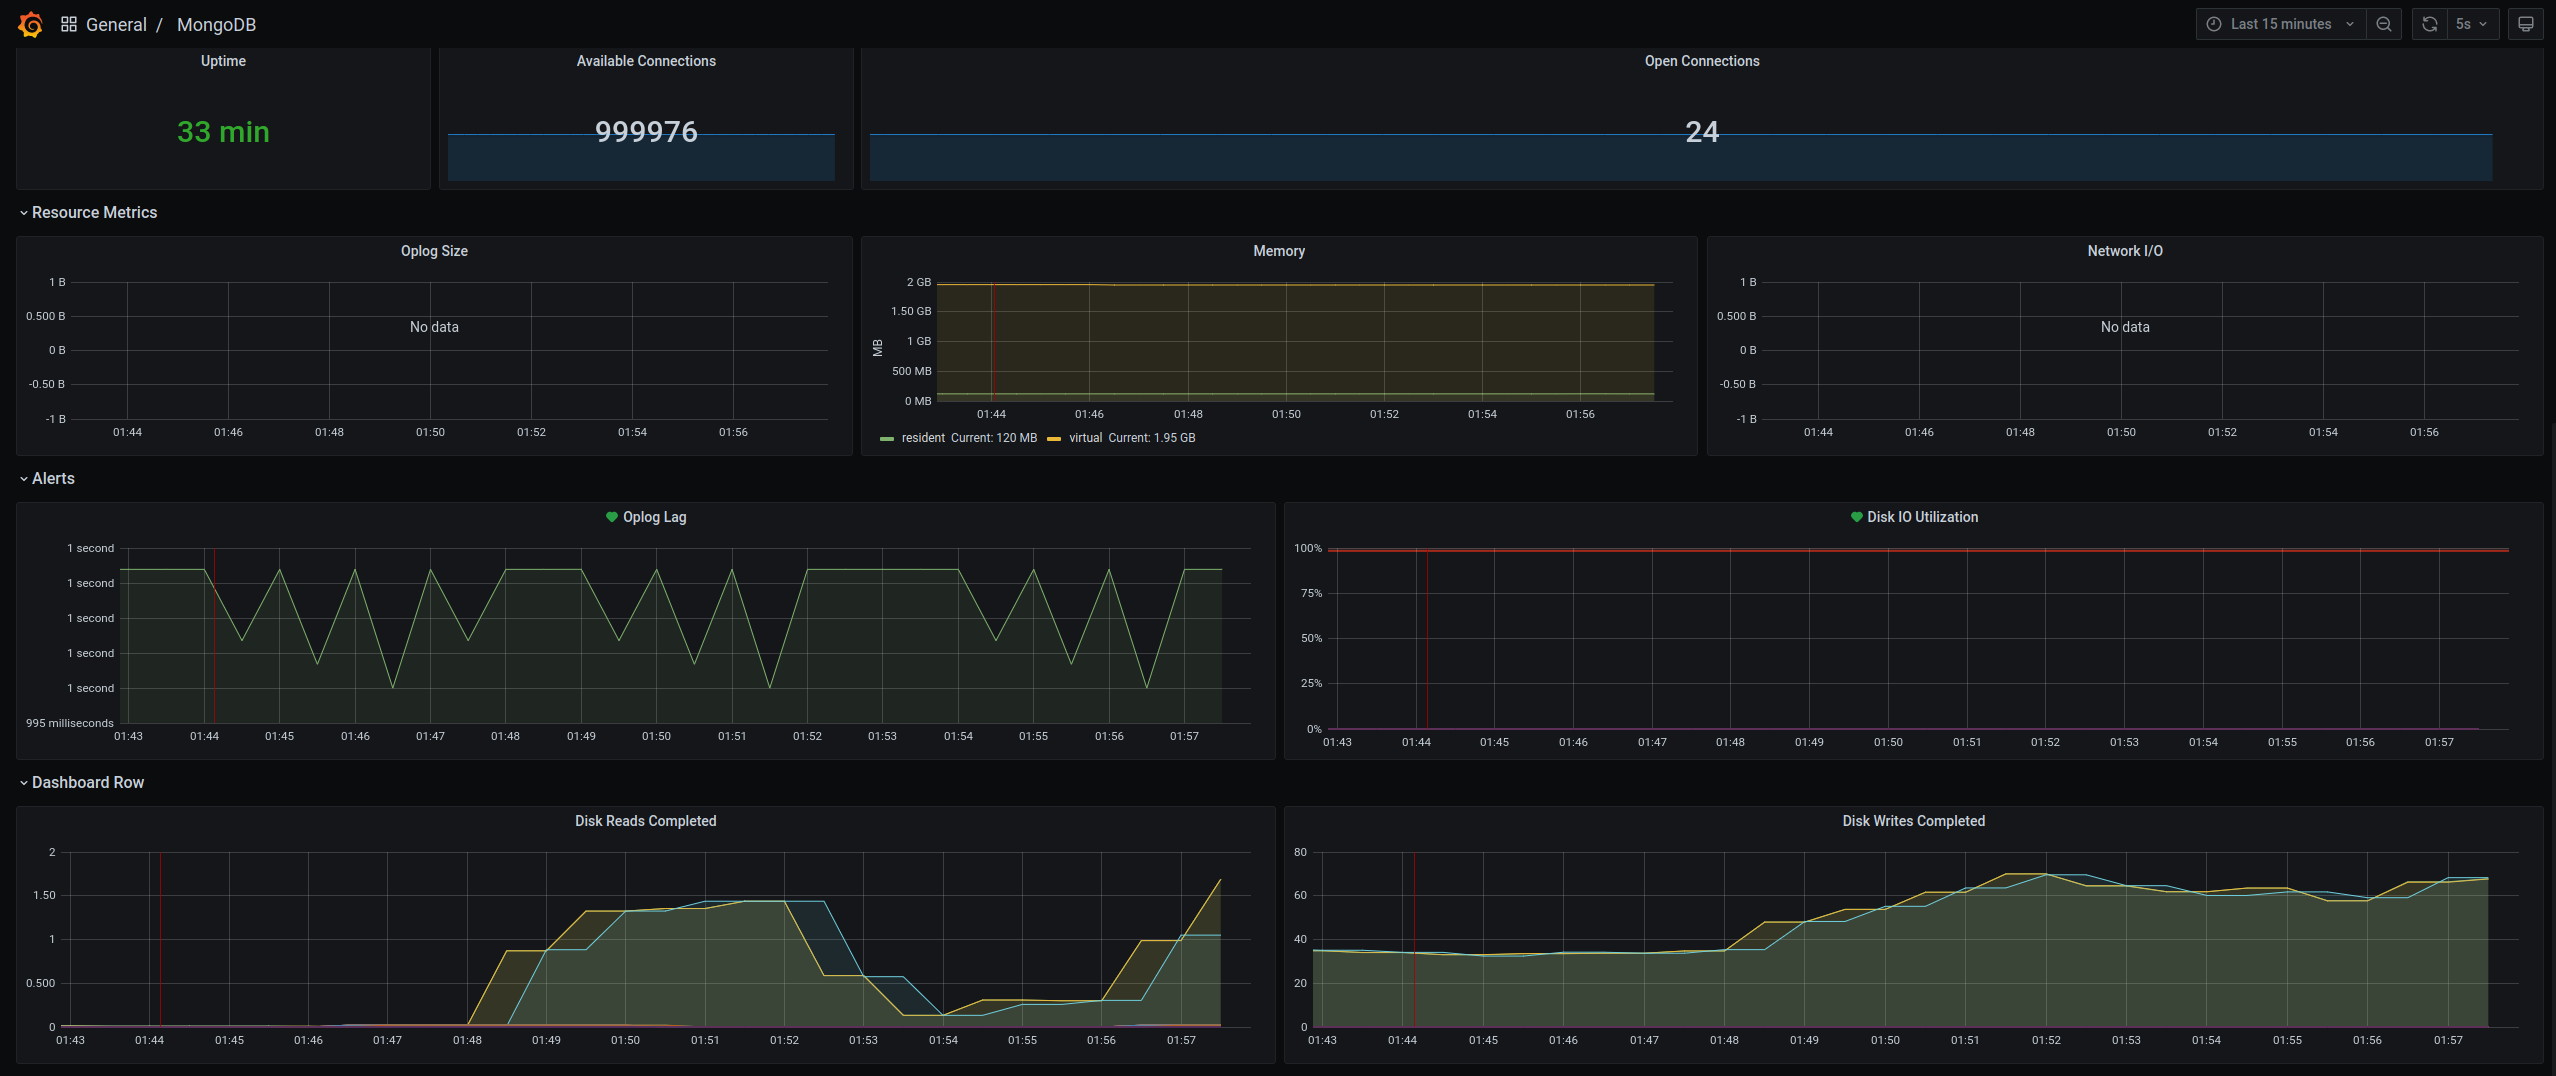Open the Disk Reads Completed panel menu
Viewport: 2556px width, 1076px height.
tap(645, 821)
